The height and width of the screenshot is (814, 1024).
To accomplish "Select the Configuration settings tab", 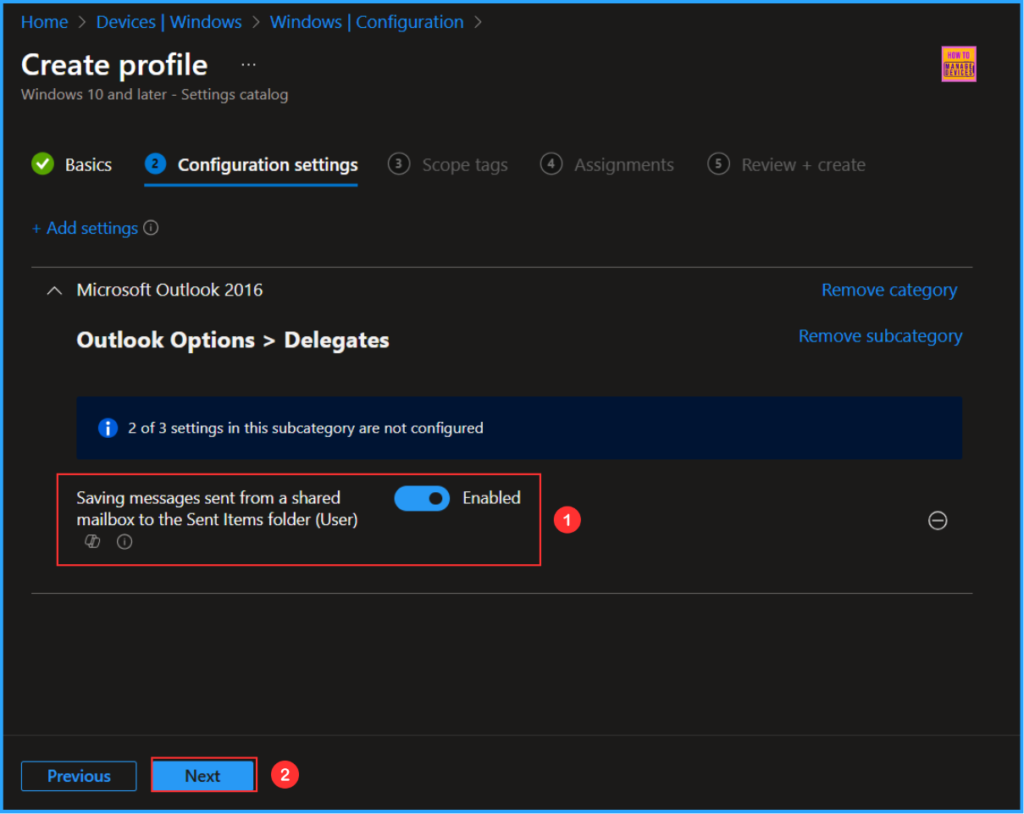I will coord(251,165).
